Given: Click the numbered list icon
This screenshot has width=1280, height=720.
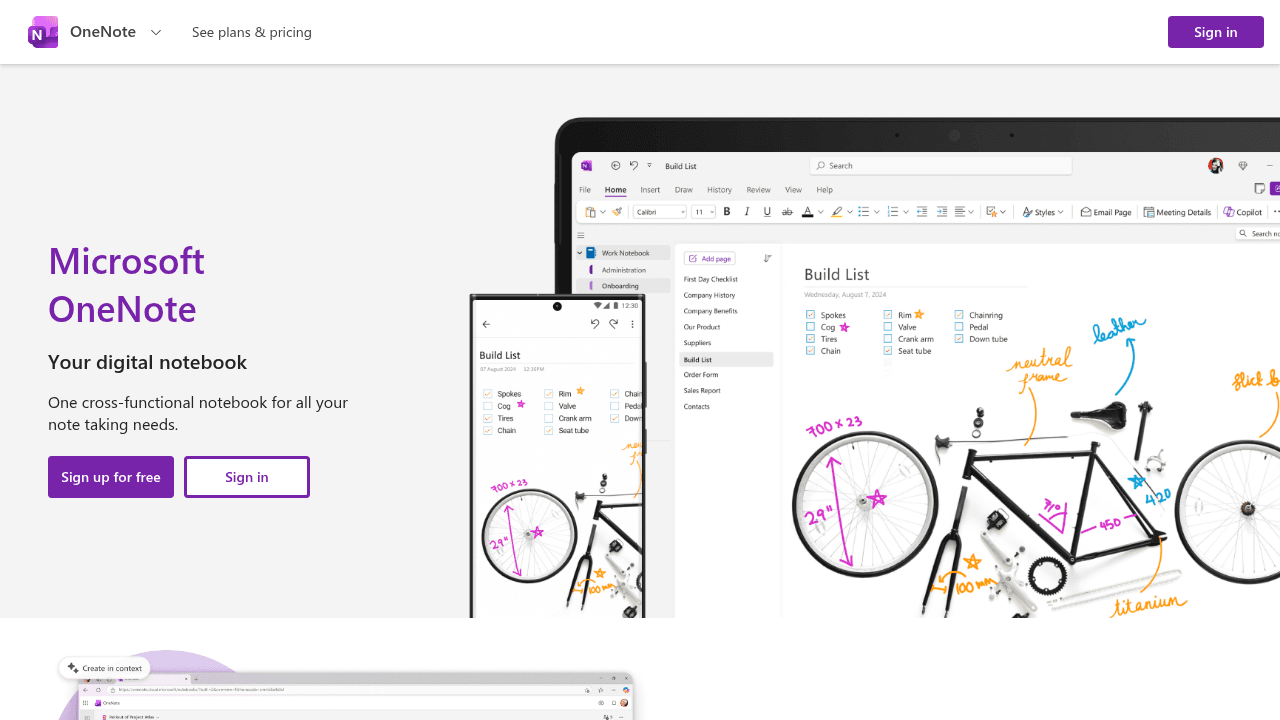Looking at the screenshot, I should (x=893, y=212).
